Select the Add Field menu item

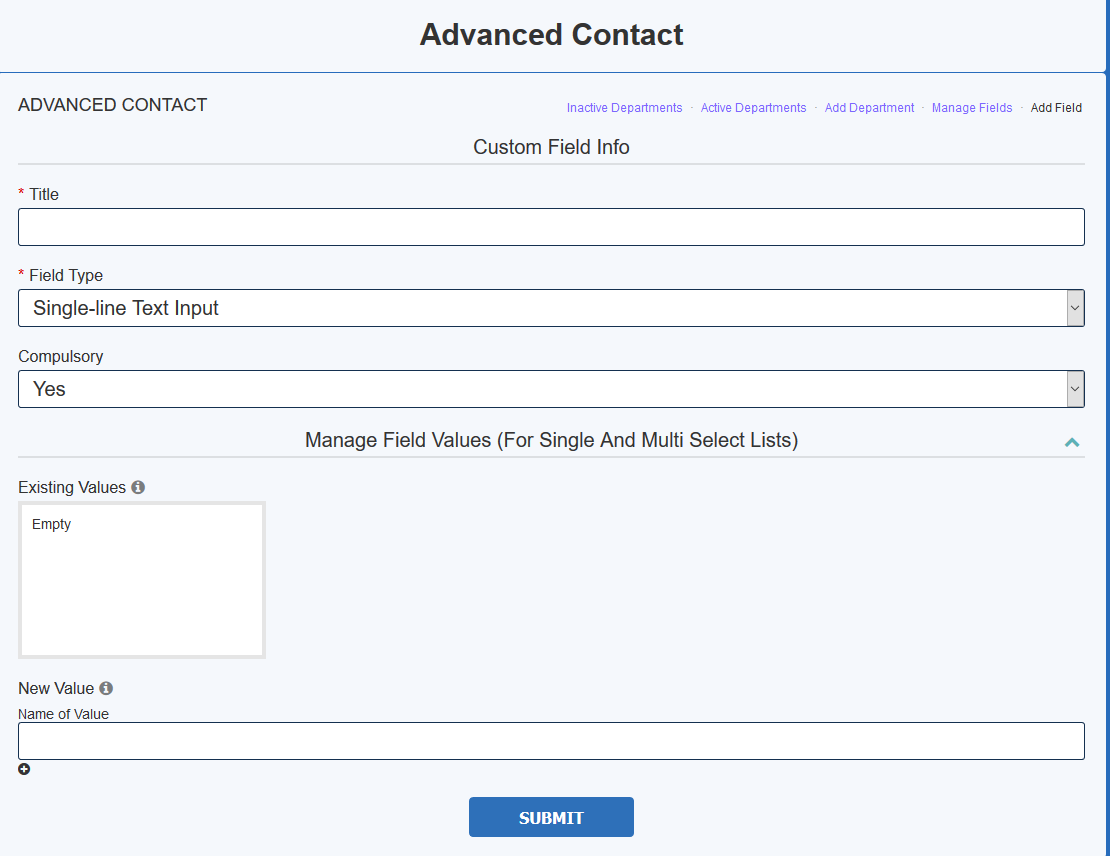pos(1056,108)
